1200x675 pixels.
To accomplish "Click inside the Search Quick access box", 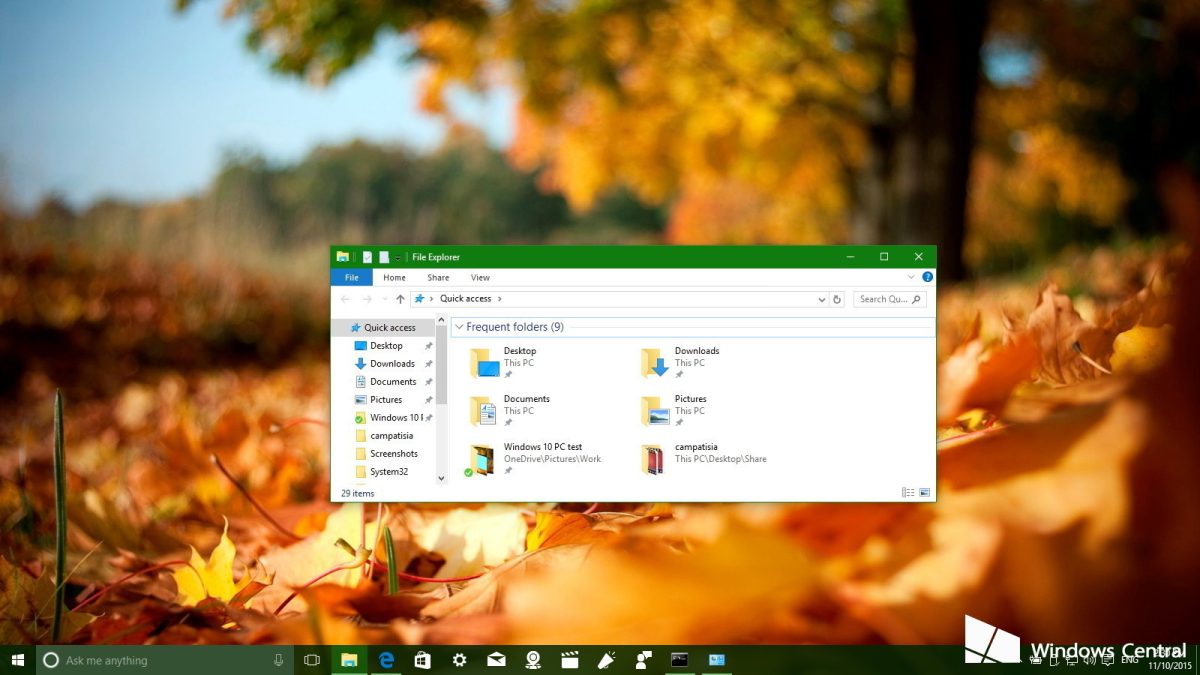I will 885,298.
